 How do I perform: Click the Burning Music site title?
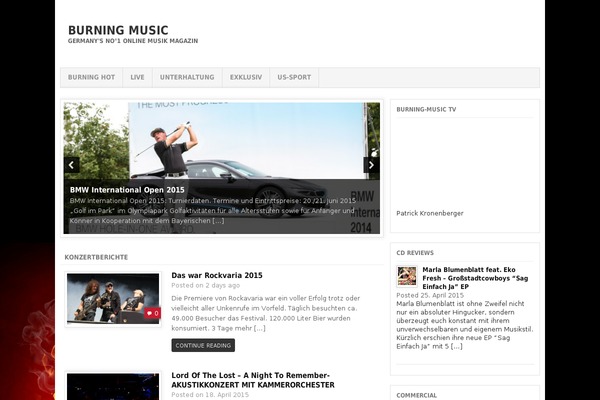coord(118,30)
